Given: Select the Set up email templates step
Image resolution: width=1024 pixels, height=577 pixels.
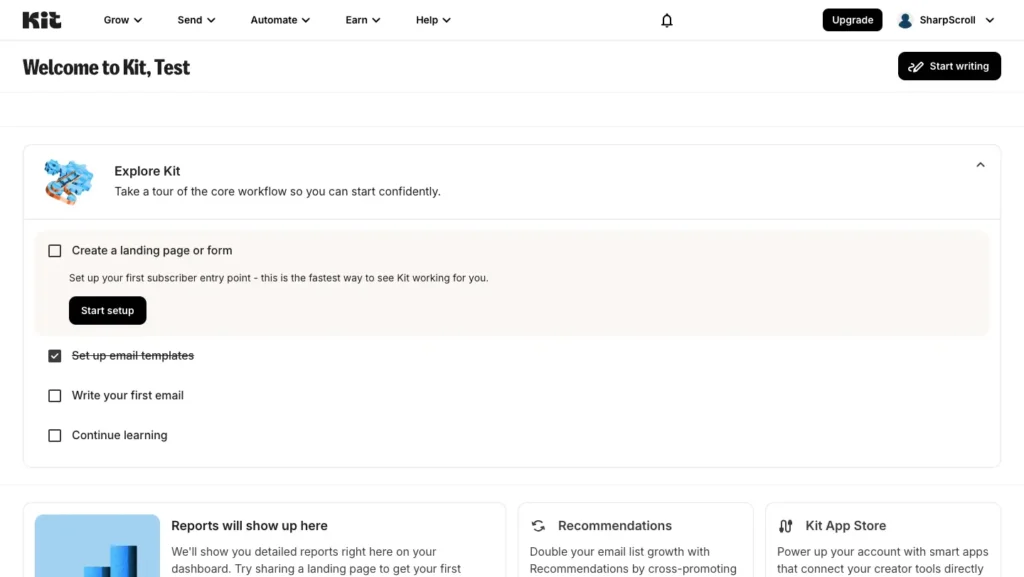Looking at the screenshot, I should (x=133, y=356).
